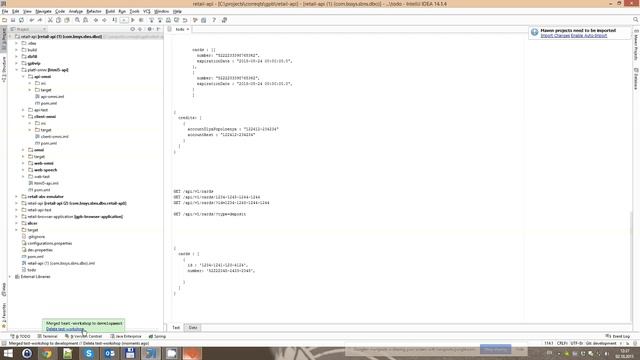Open the Build menu
Image resolution: width=640 pixels, height=360 pixels.
pyautogui.click(x=110, y=11)
